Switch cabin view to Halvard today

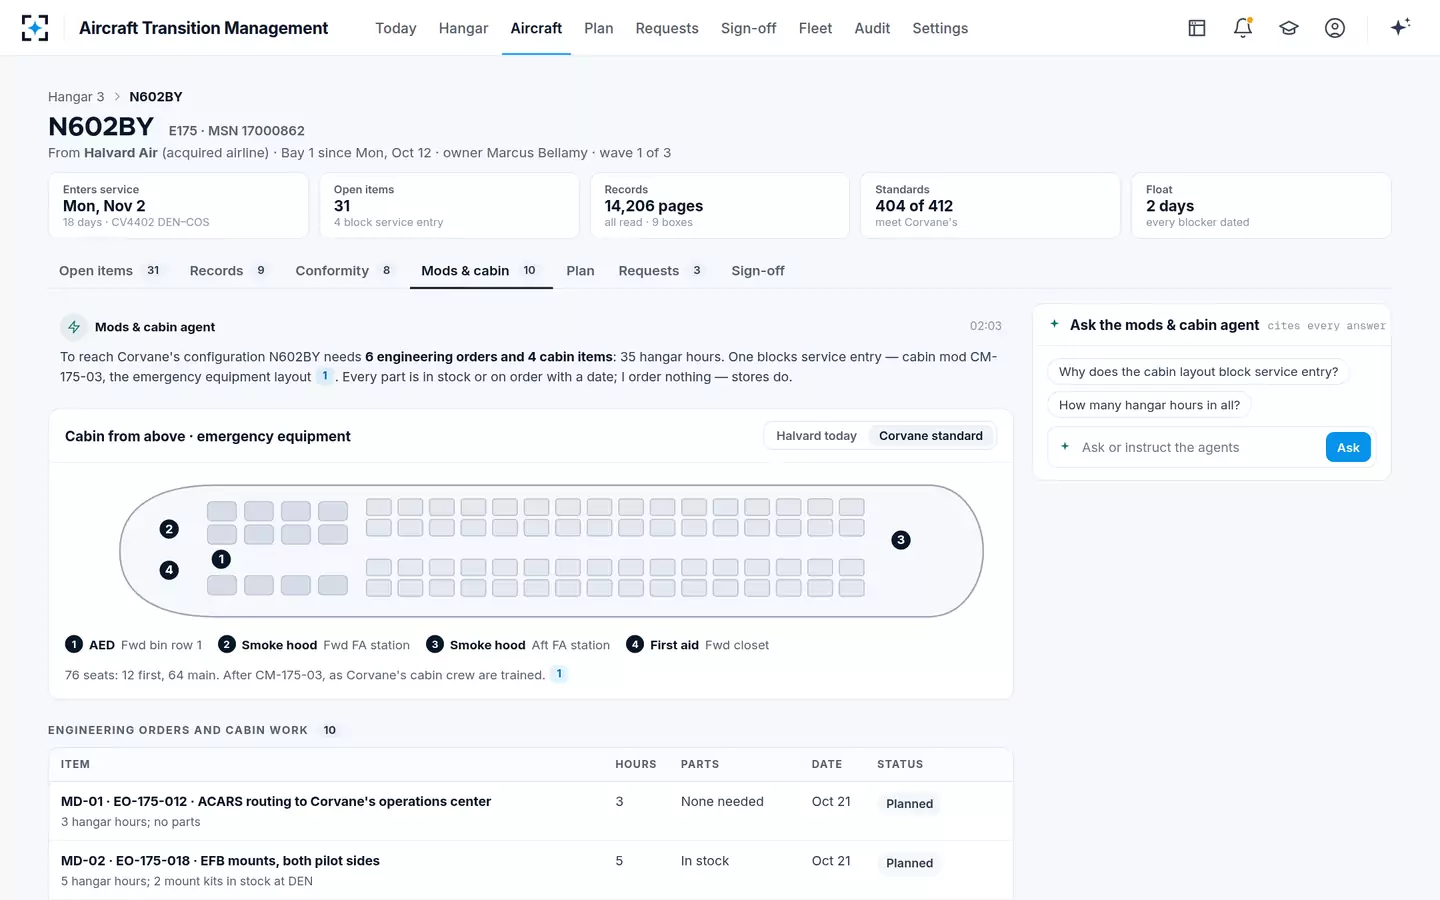point(816,436)
